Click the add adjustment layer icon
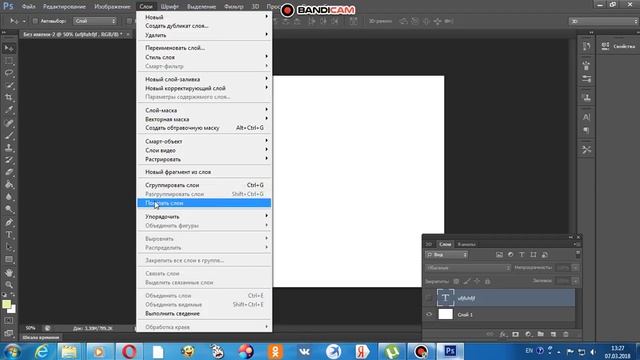The height and width of the screenshot is (360, 640). point(528,334)
